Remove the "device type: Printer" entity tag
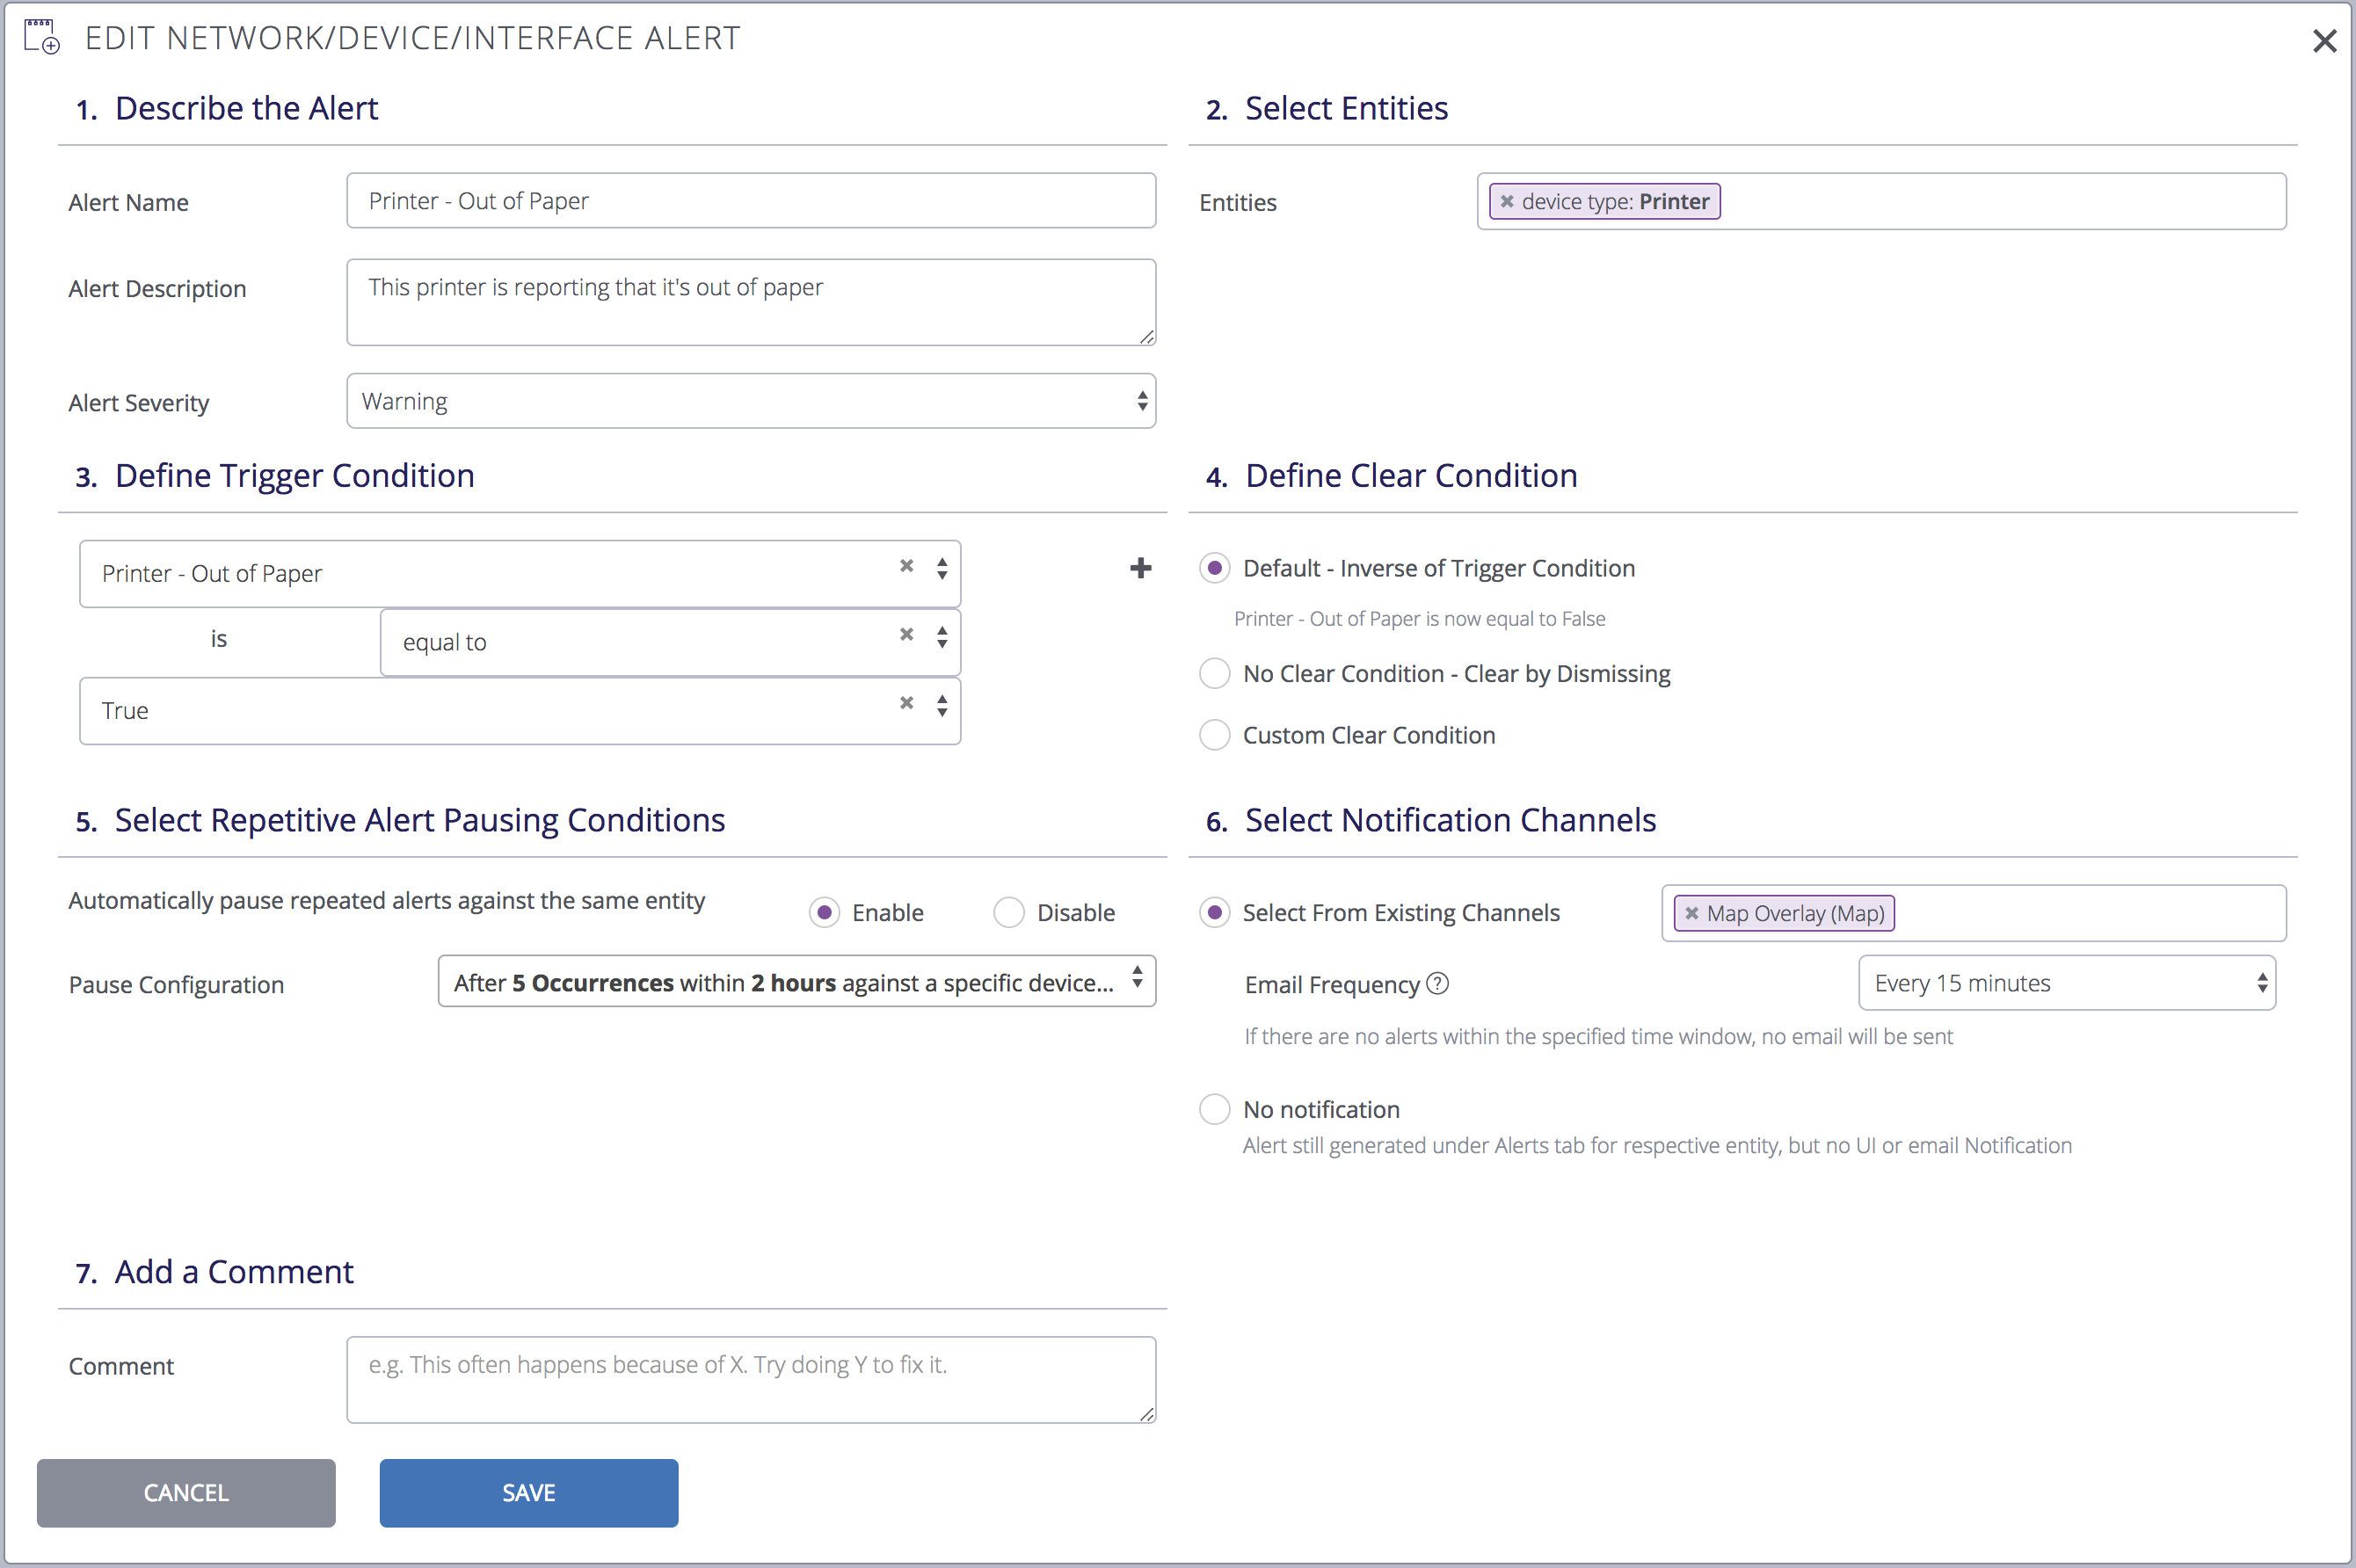 click(x=1508, y=200)
